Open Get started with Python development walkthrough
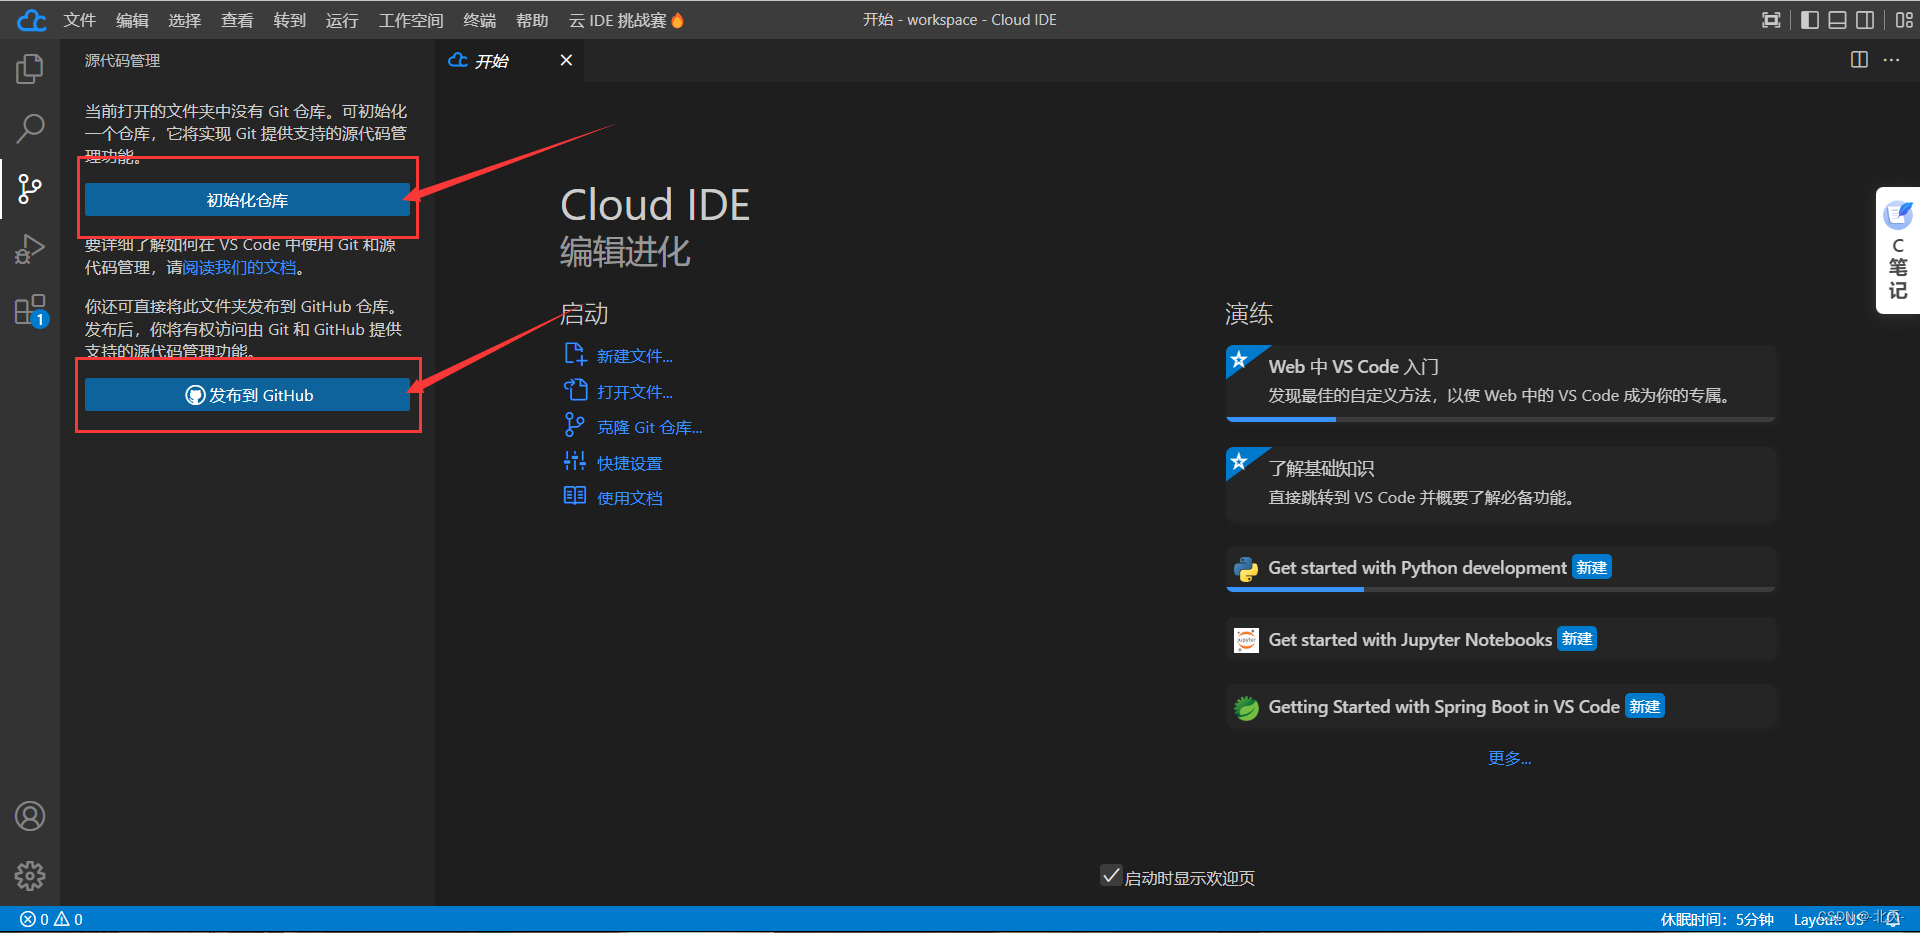Screen dimensions: 1920x933 1501,568
